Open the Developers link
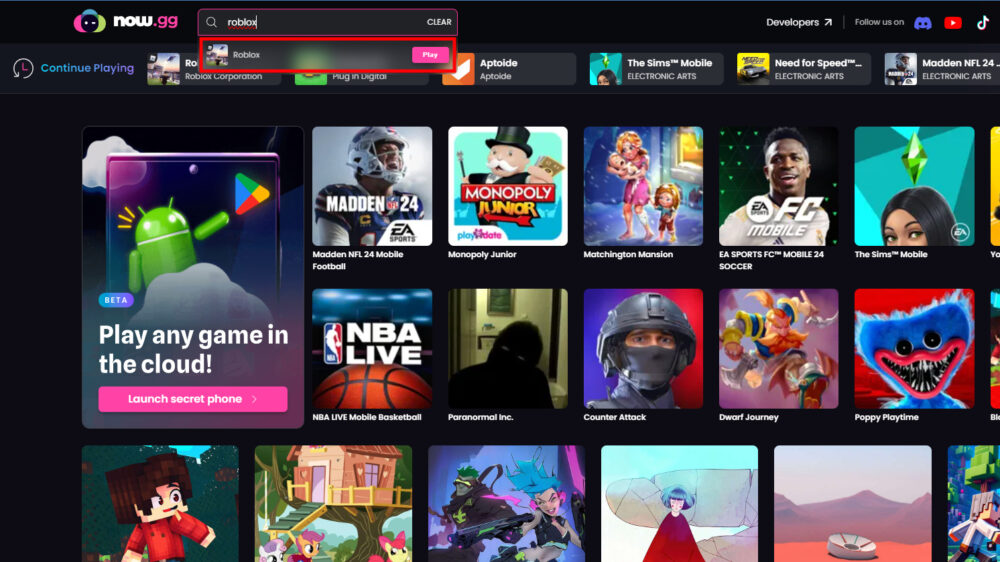 pyautogui.click(x=798, y=22)
